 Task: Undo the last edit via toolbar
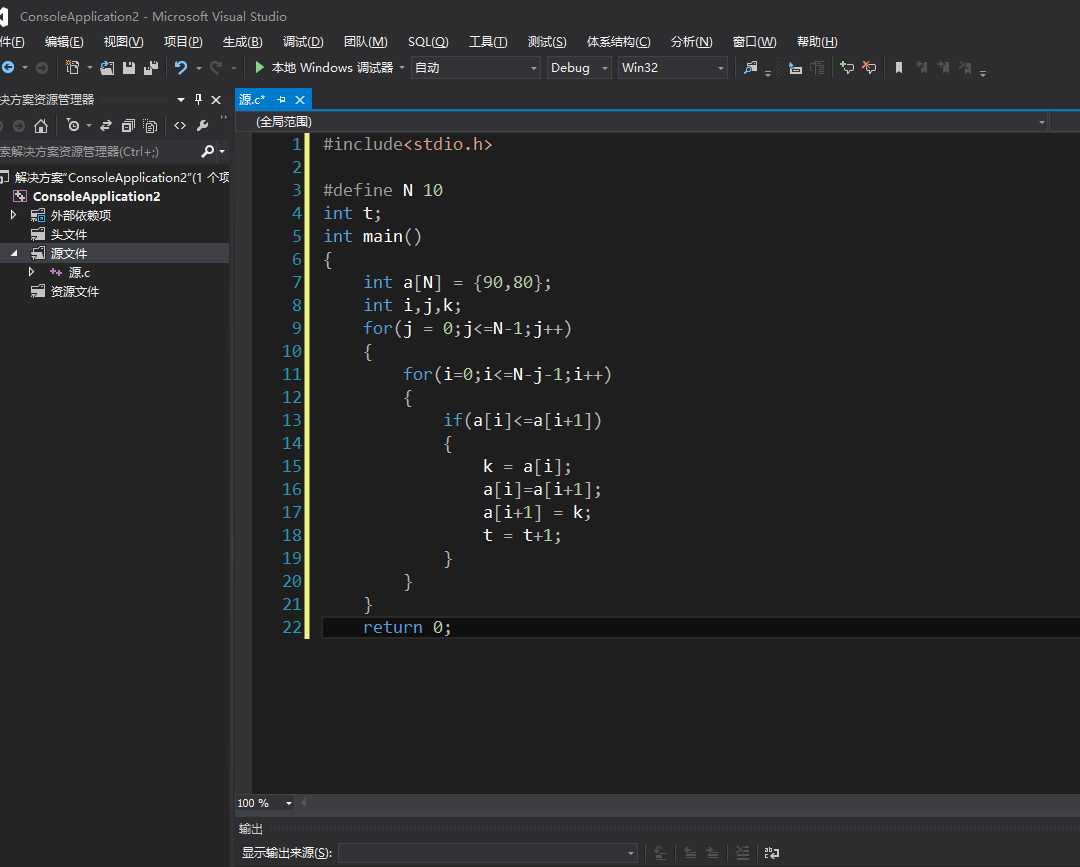(x=180, y=67)
